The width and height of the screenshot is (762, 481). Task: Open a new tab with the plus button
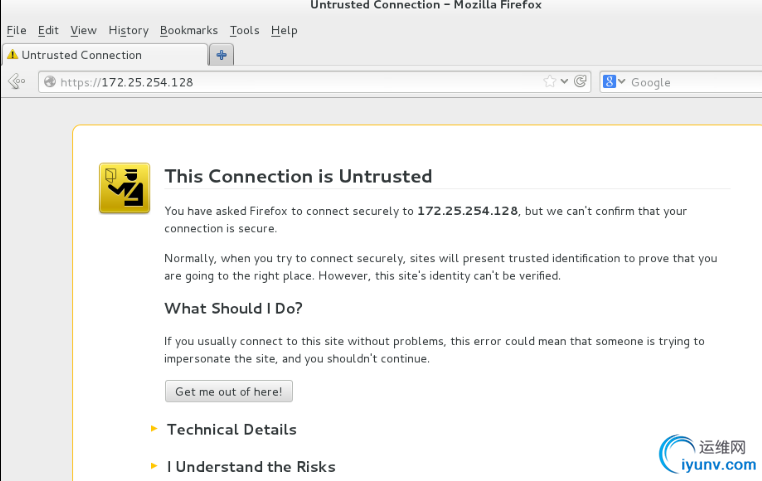point(222,55)
